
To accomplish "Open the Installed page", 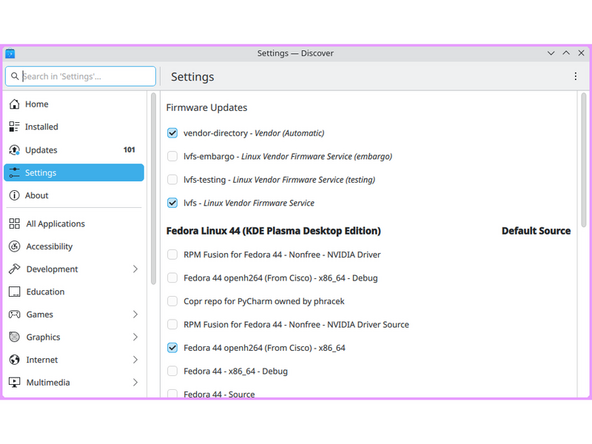I will pos(74,127).
